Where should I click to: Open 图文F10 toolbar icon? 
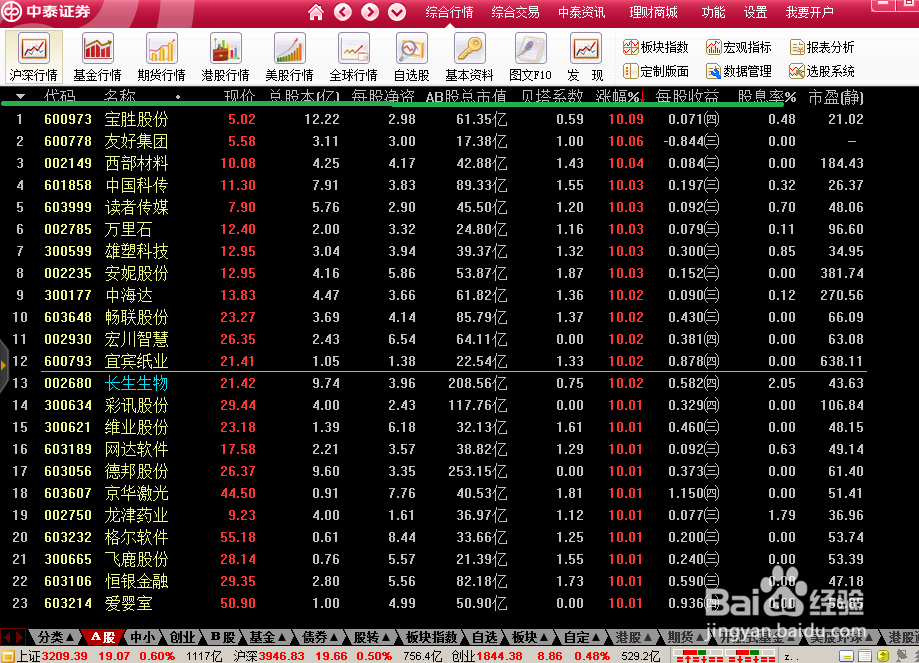[x=530, y=57]
